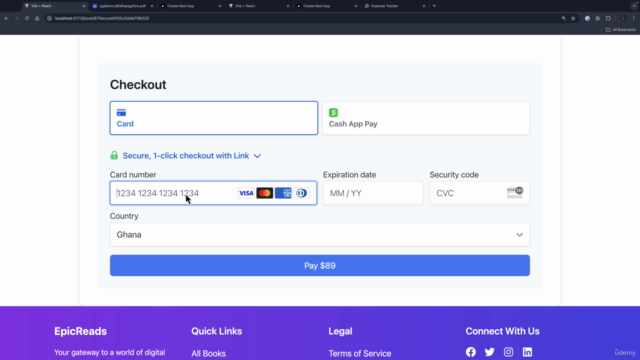
Task: Close the Expense Tracker browser tab
Action: tap(424, 6)
